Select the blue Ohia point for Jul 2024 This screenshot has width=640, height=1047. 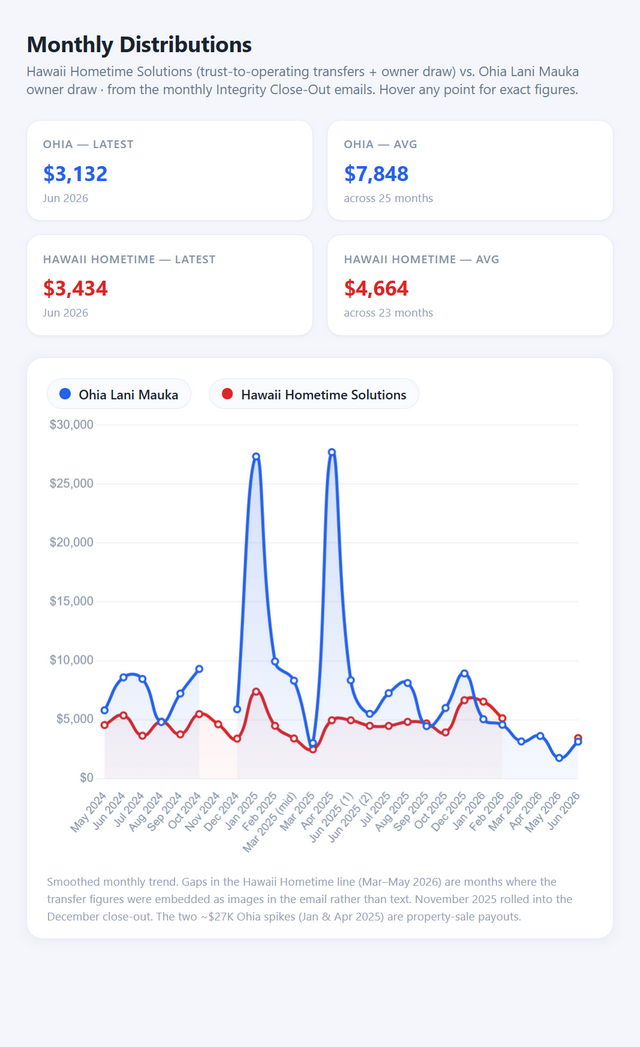142,678
